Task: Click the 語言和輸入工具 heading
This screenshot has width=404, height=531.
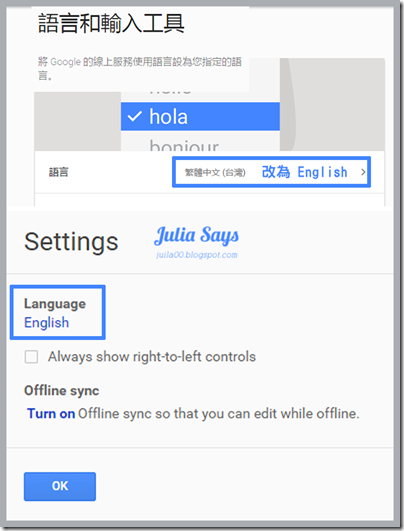Action: point(111,23)
